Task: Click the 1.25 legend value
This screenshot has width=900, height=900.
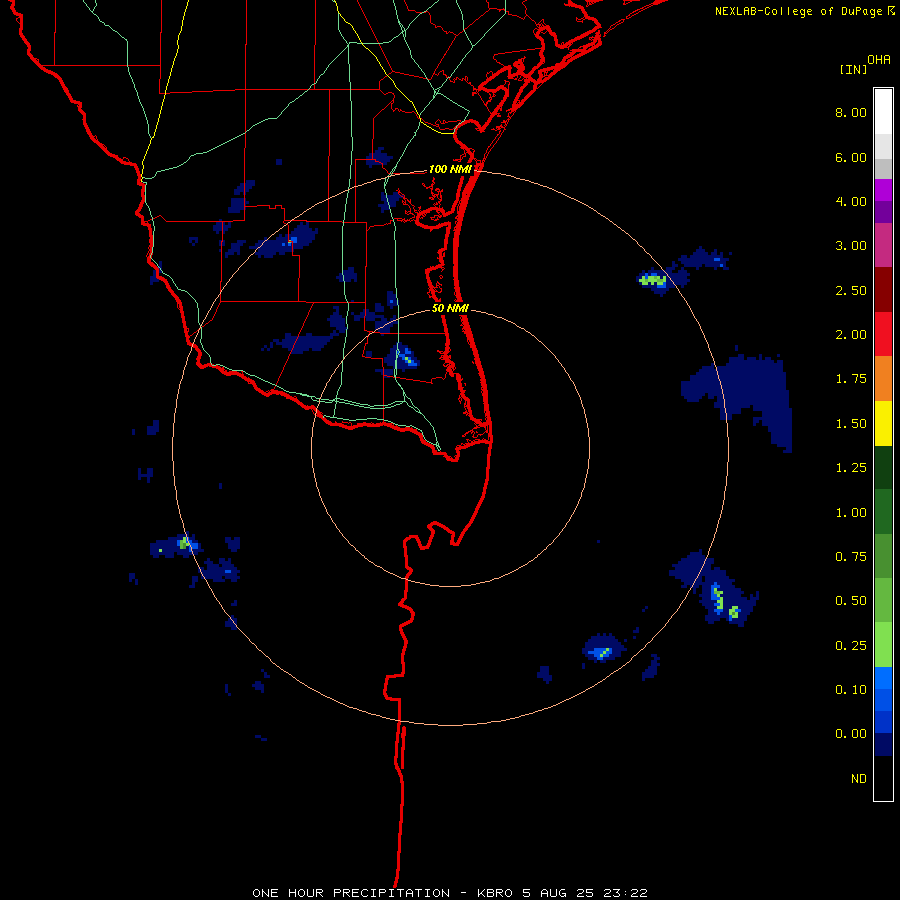Action: coord(851,468)
